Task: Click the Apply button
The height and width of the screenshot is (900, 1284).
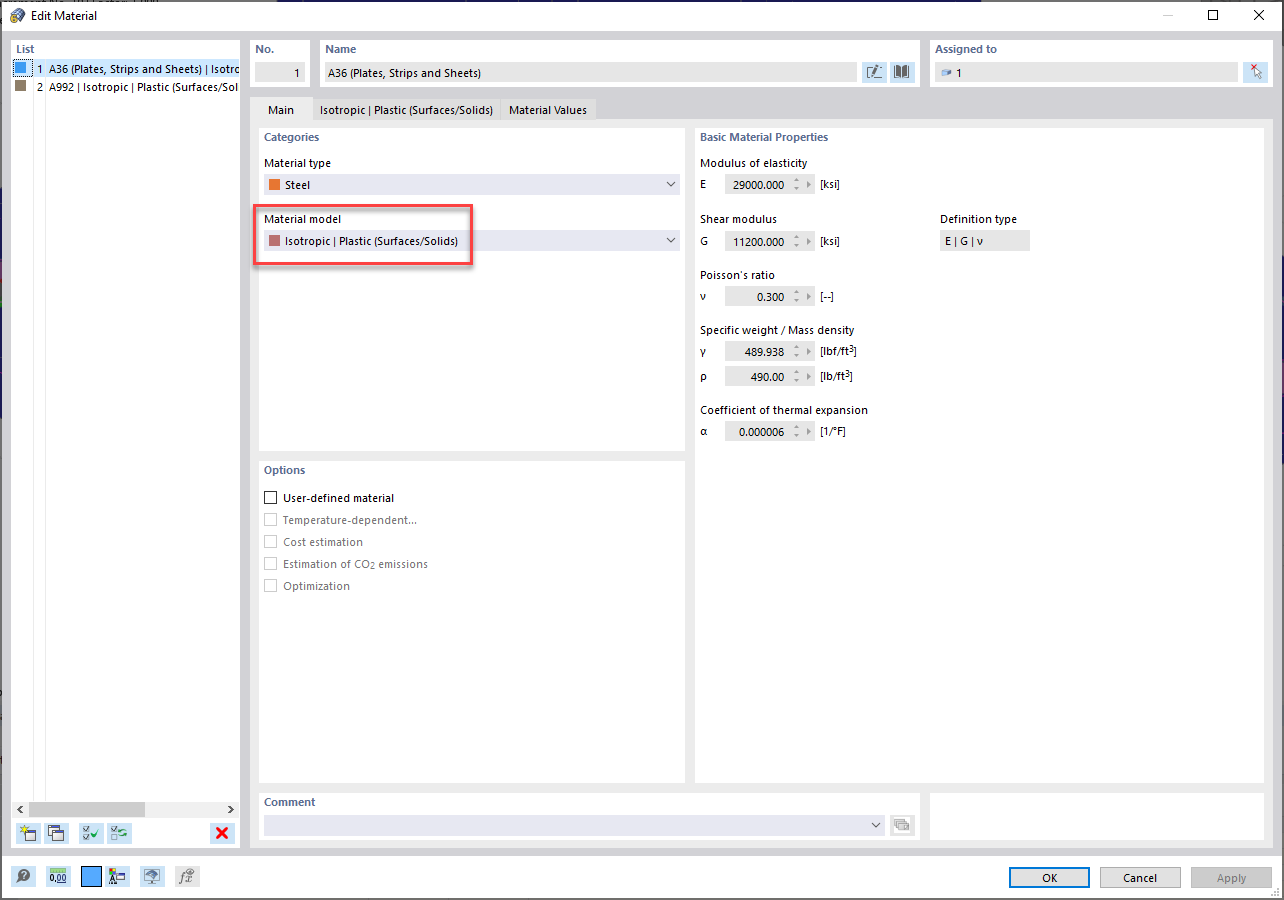Action: click(x=1231, y=877)
